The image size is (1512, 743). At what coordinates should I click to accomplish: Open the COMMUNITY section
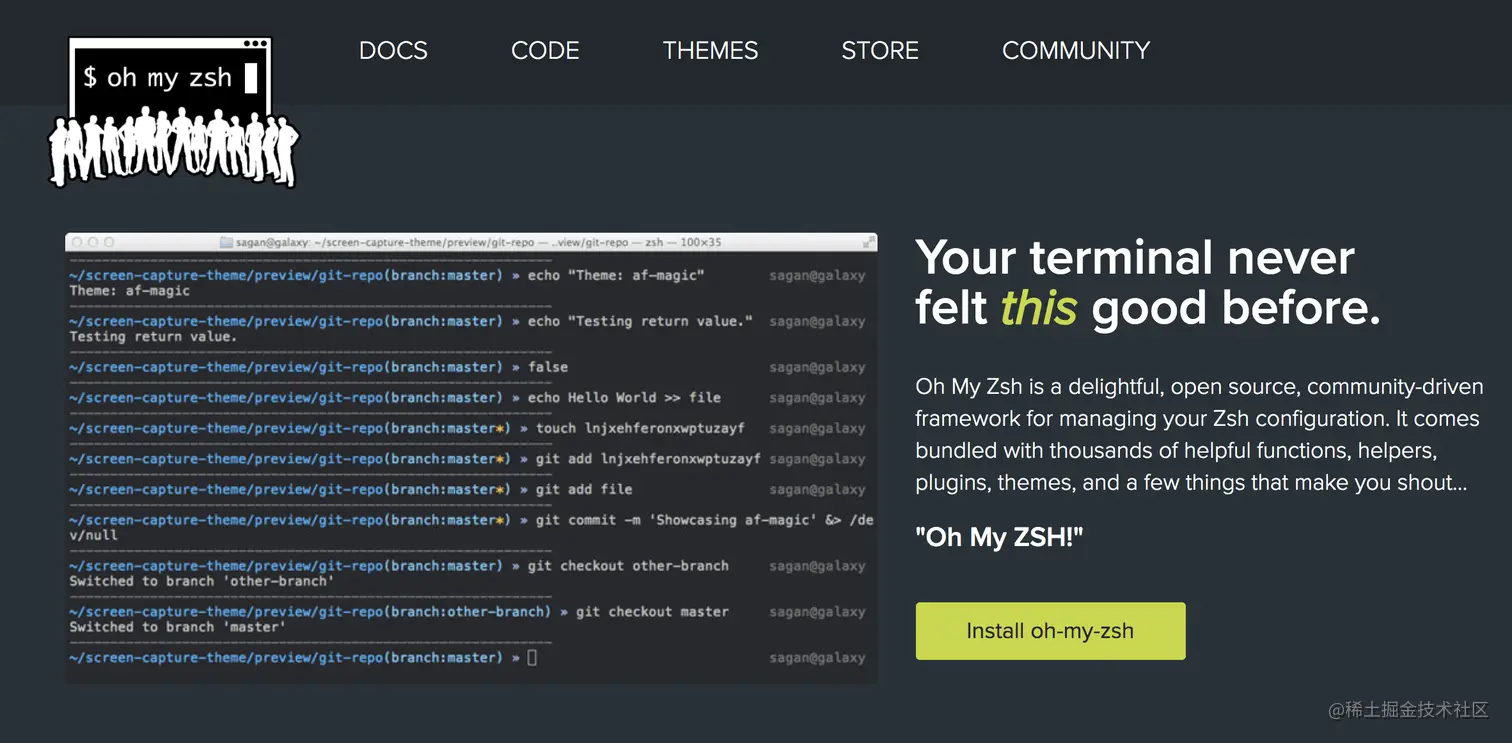point(1076,51)
